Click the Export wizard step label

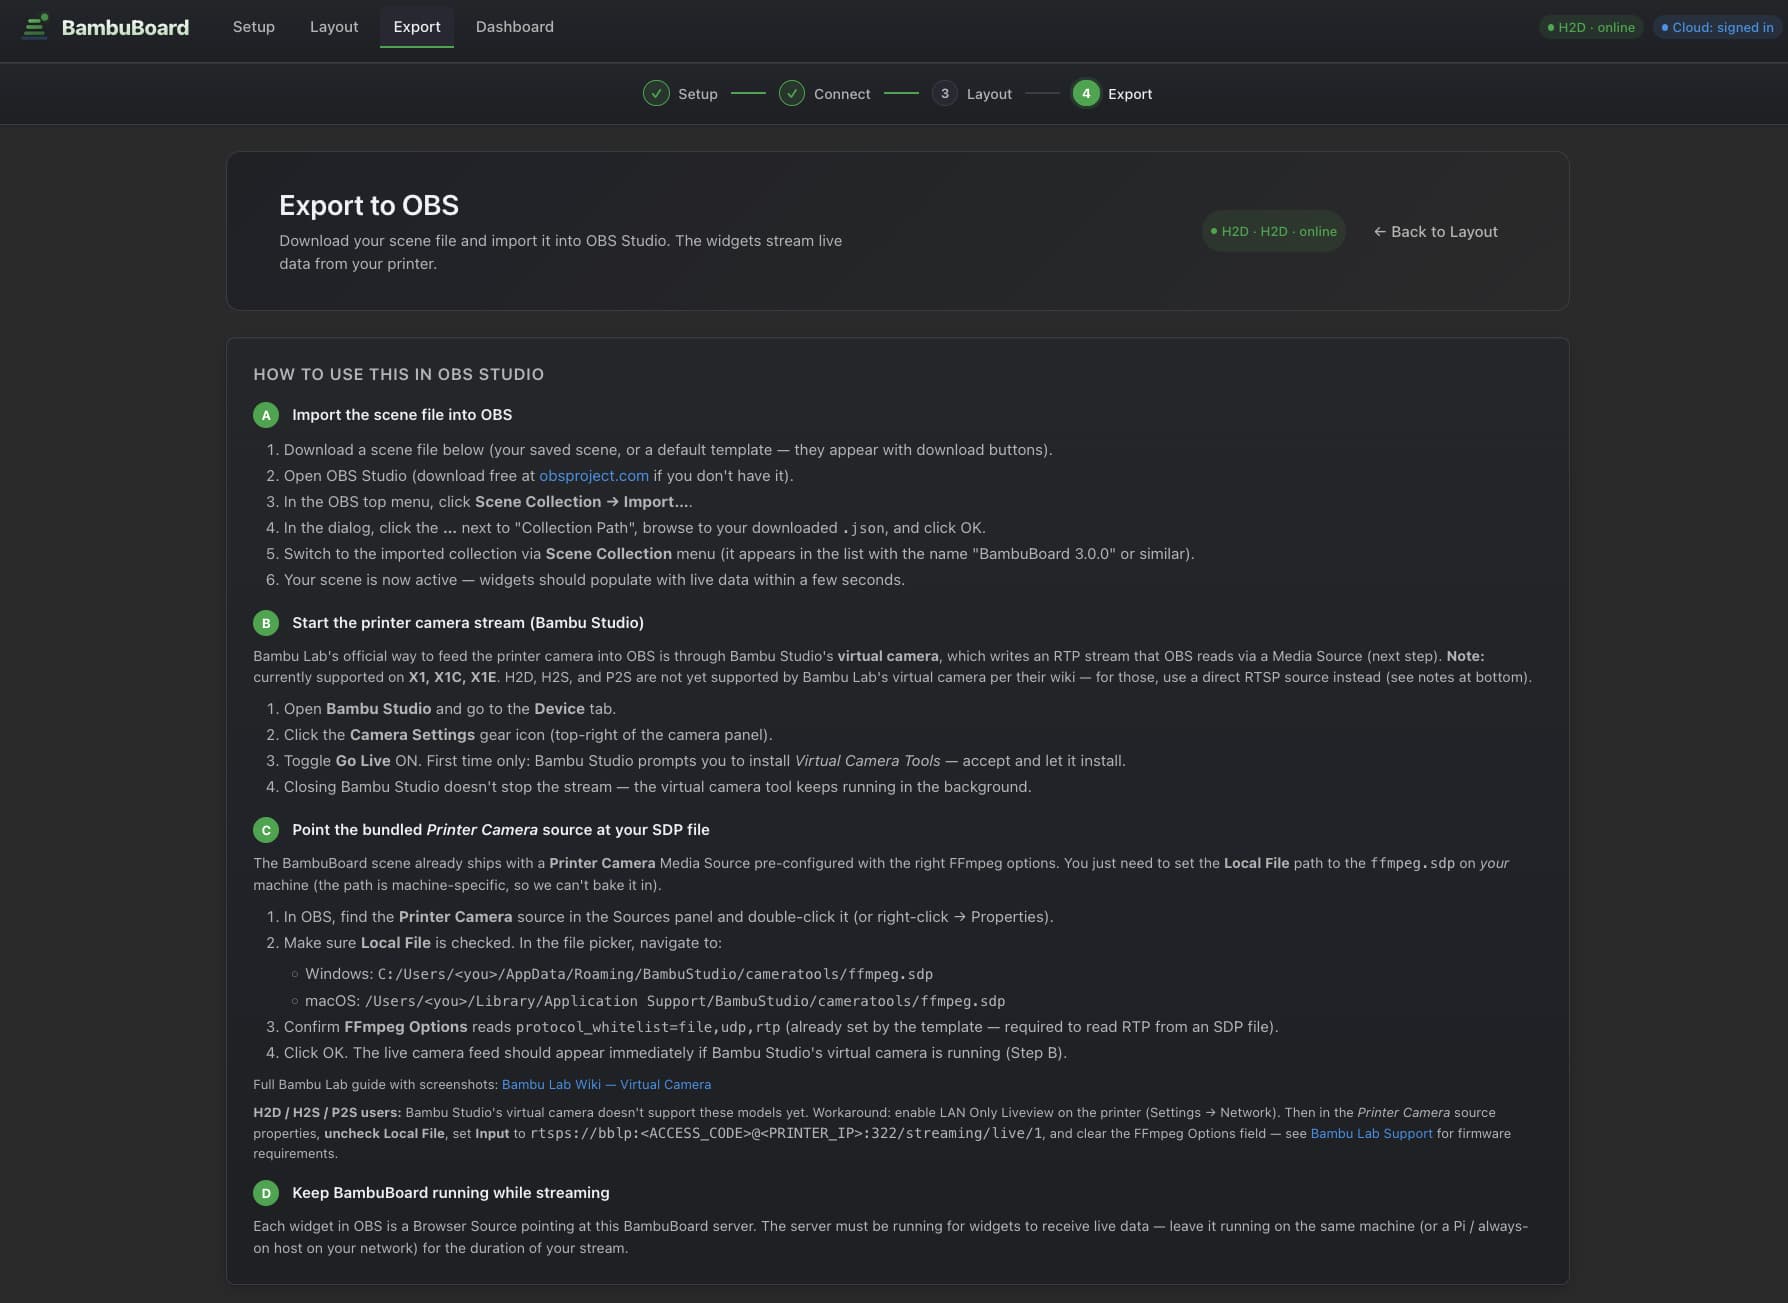coord(1130,94)
